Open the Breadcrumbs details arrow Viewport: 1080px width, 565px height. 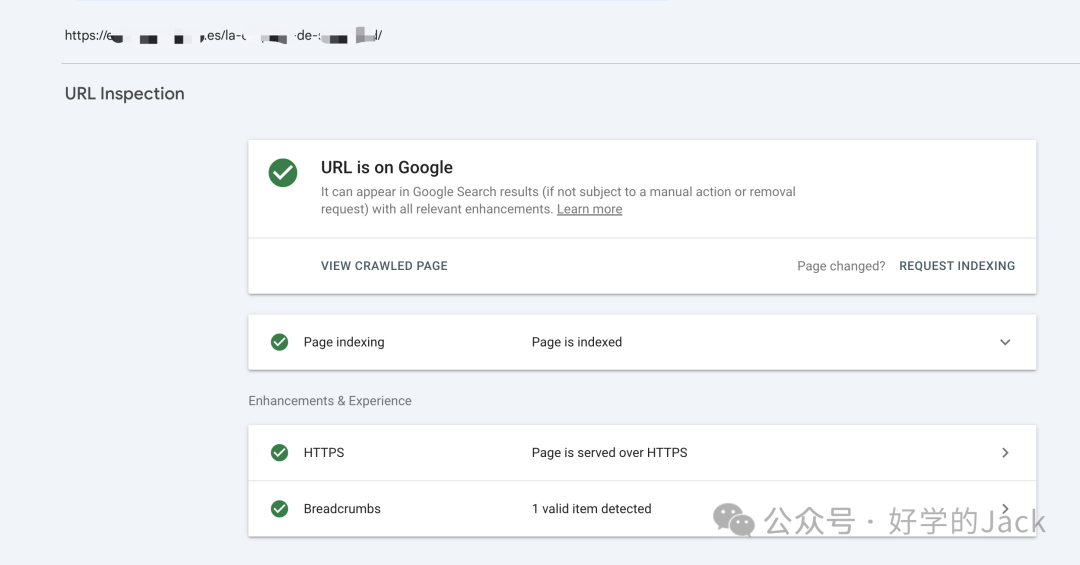pyautogui.click(x=1005, y=508)
